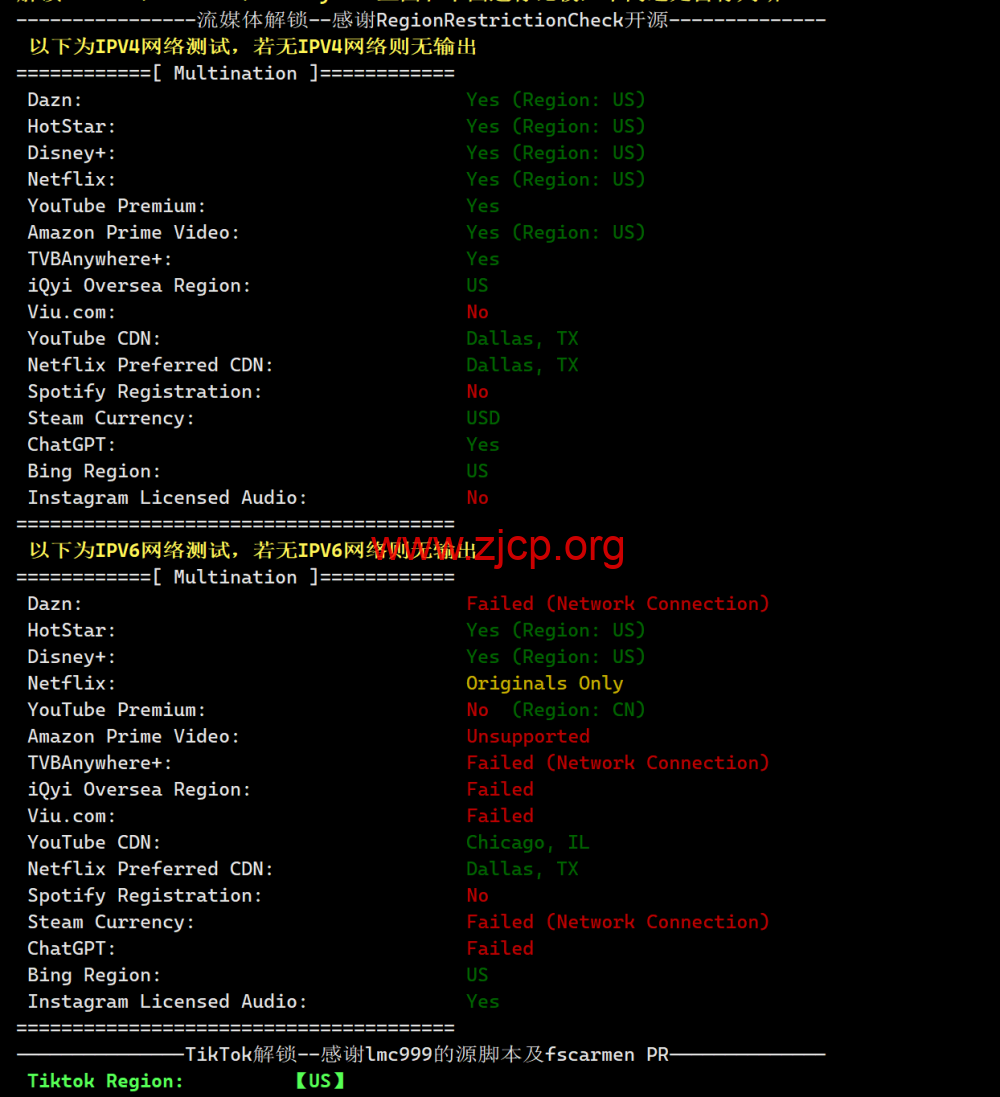Click the RegionRestrictionCheck header line at top
Screen dimensions: 1000x1097
point(421,20)
